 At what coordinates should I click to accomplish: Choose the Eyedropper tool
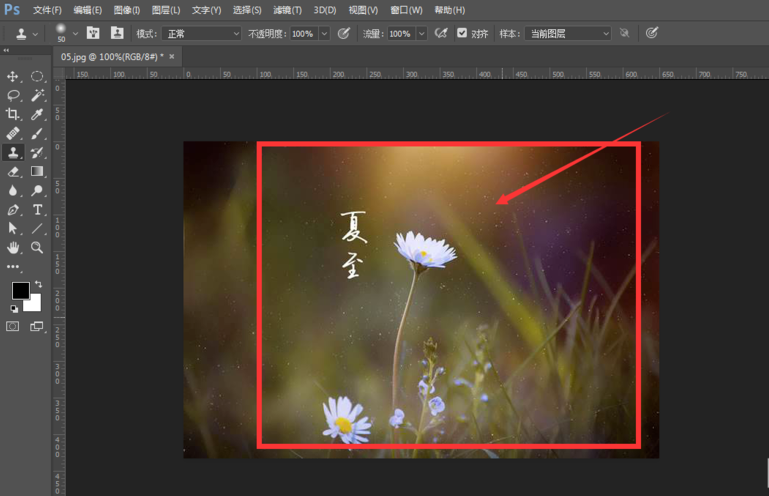click(x=37, y=115)
